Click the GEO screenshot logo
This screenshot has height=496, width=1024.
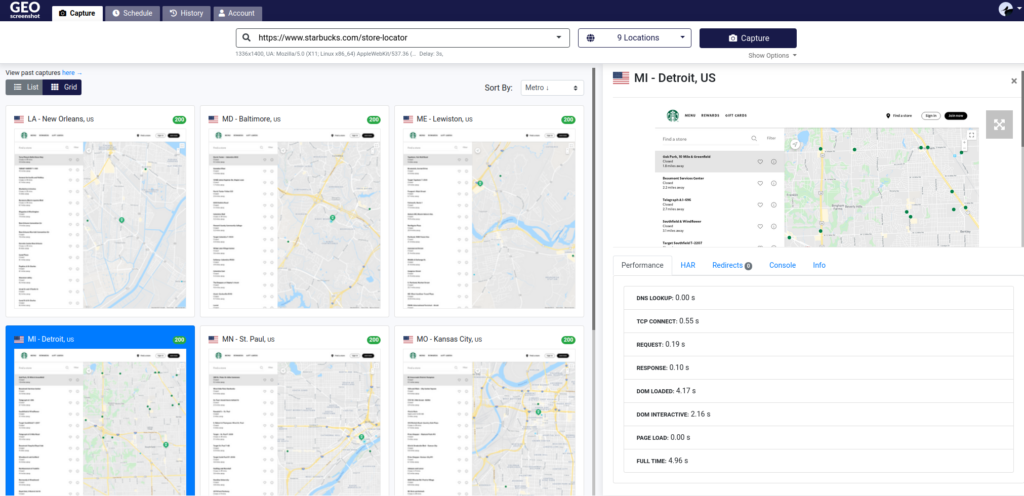25,10
